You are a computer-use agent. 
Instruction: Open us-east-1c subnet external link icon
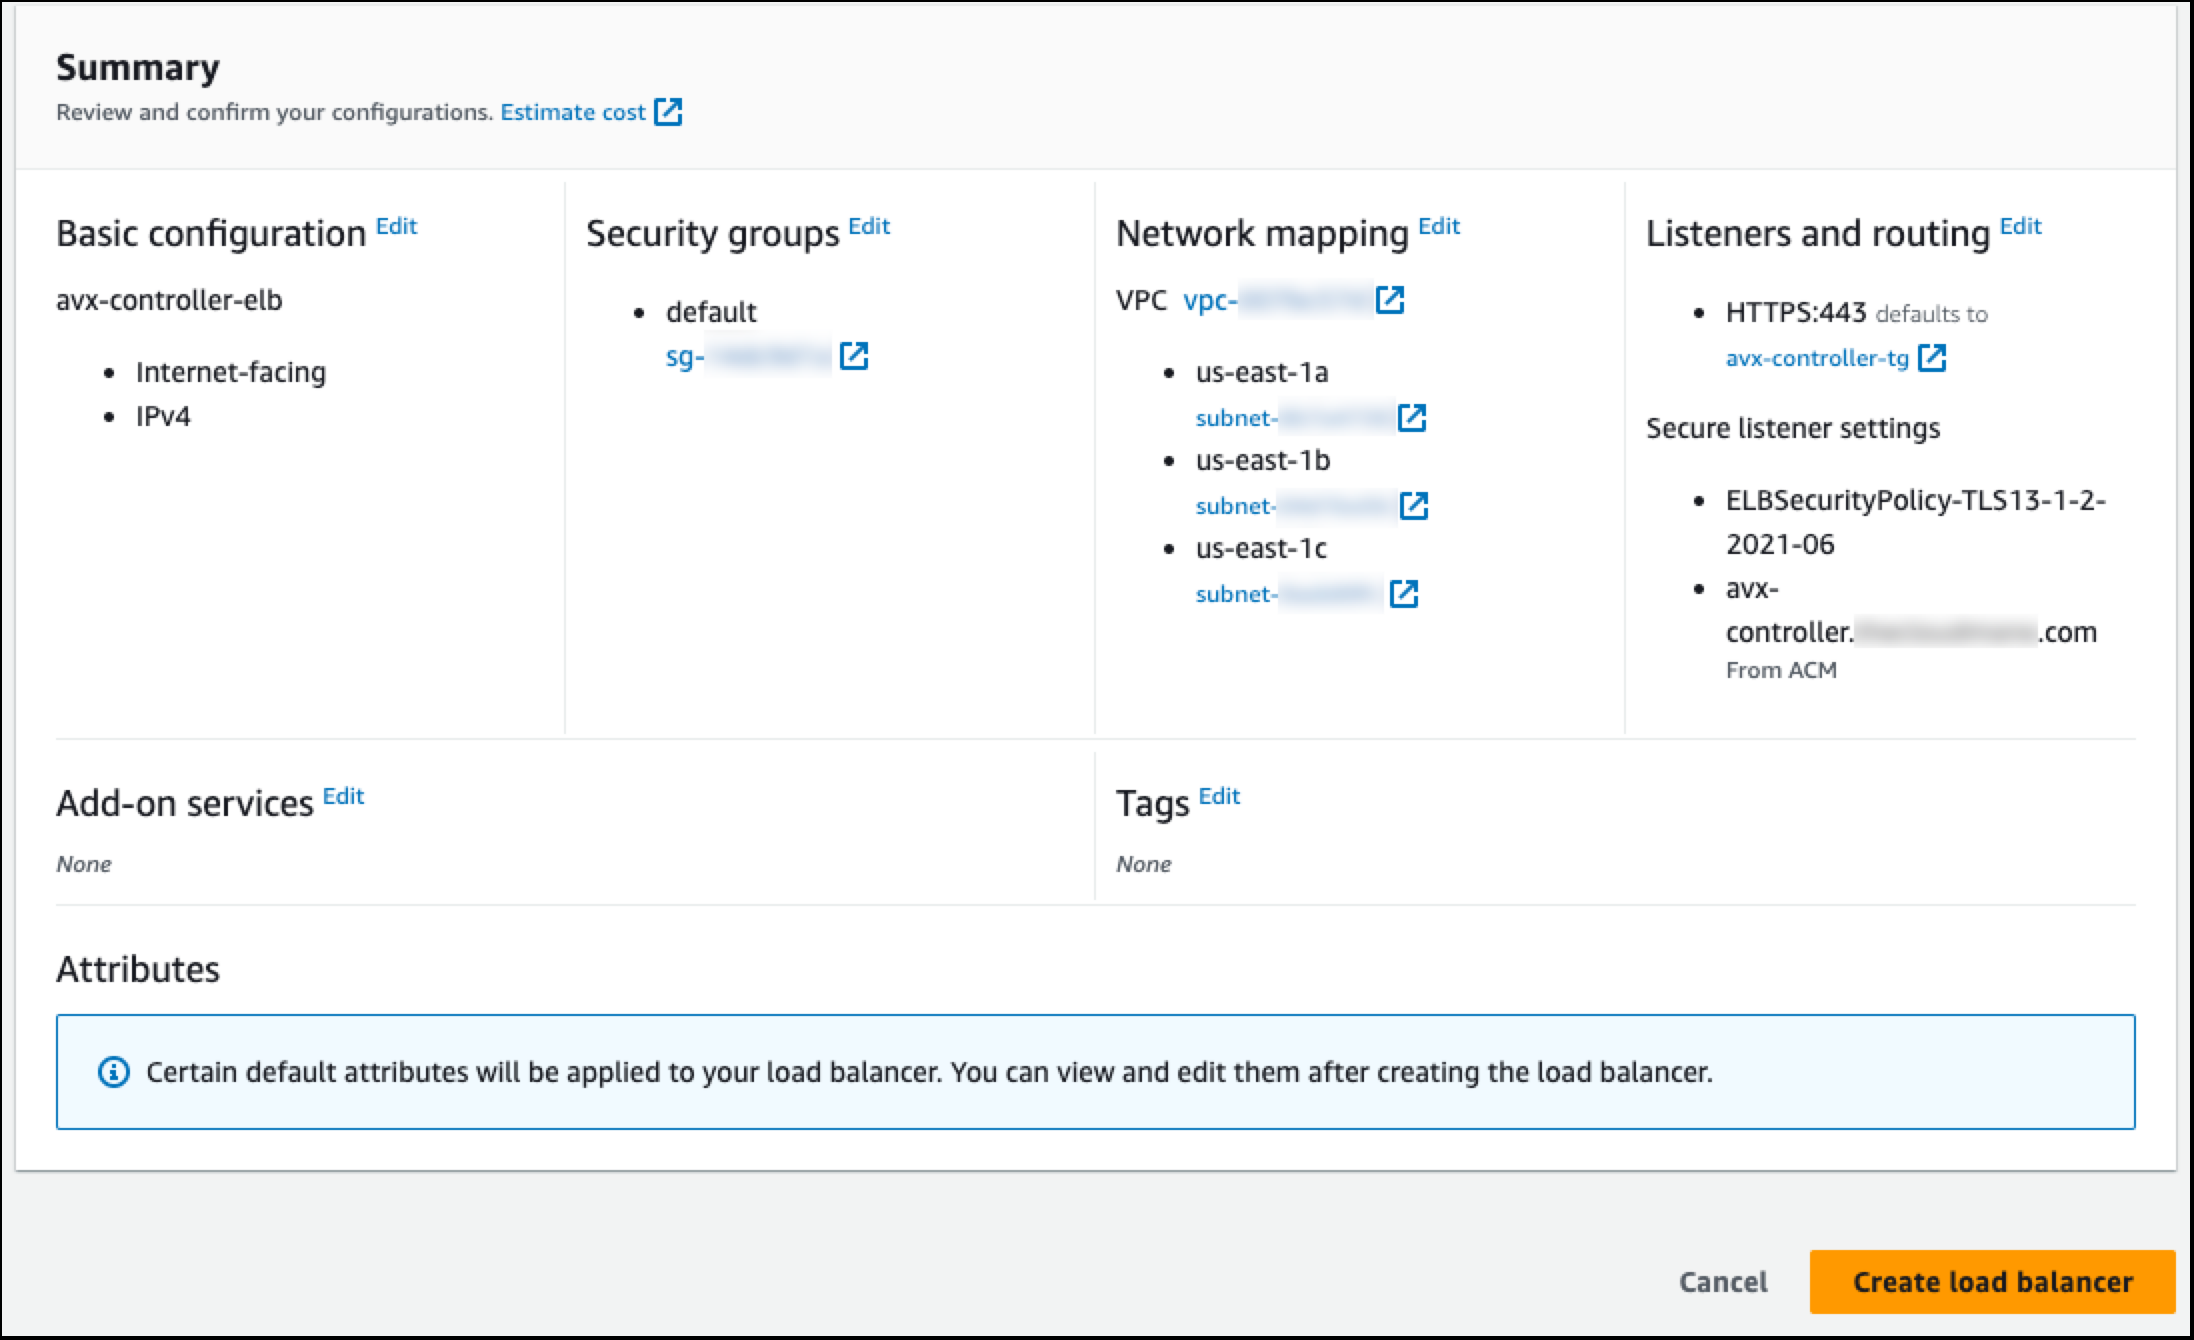[x=1404, y=594]
